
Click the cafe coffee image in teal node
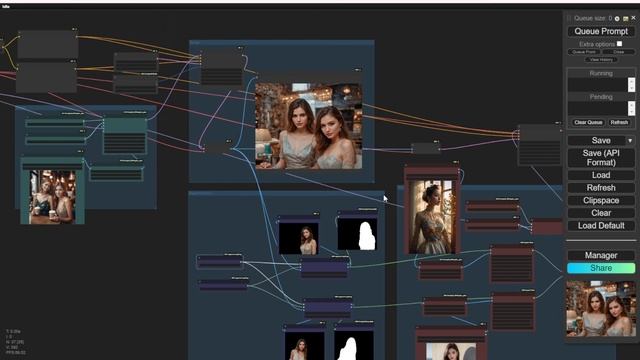click(53, 197)
